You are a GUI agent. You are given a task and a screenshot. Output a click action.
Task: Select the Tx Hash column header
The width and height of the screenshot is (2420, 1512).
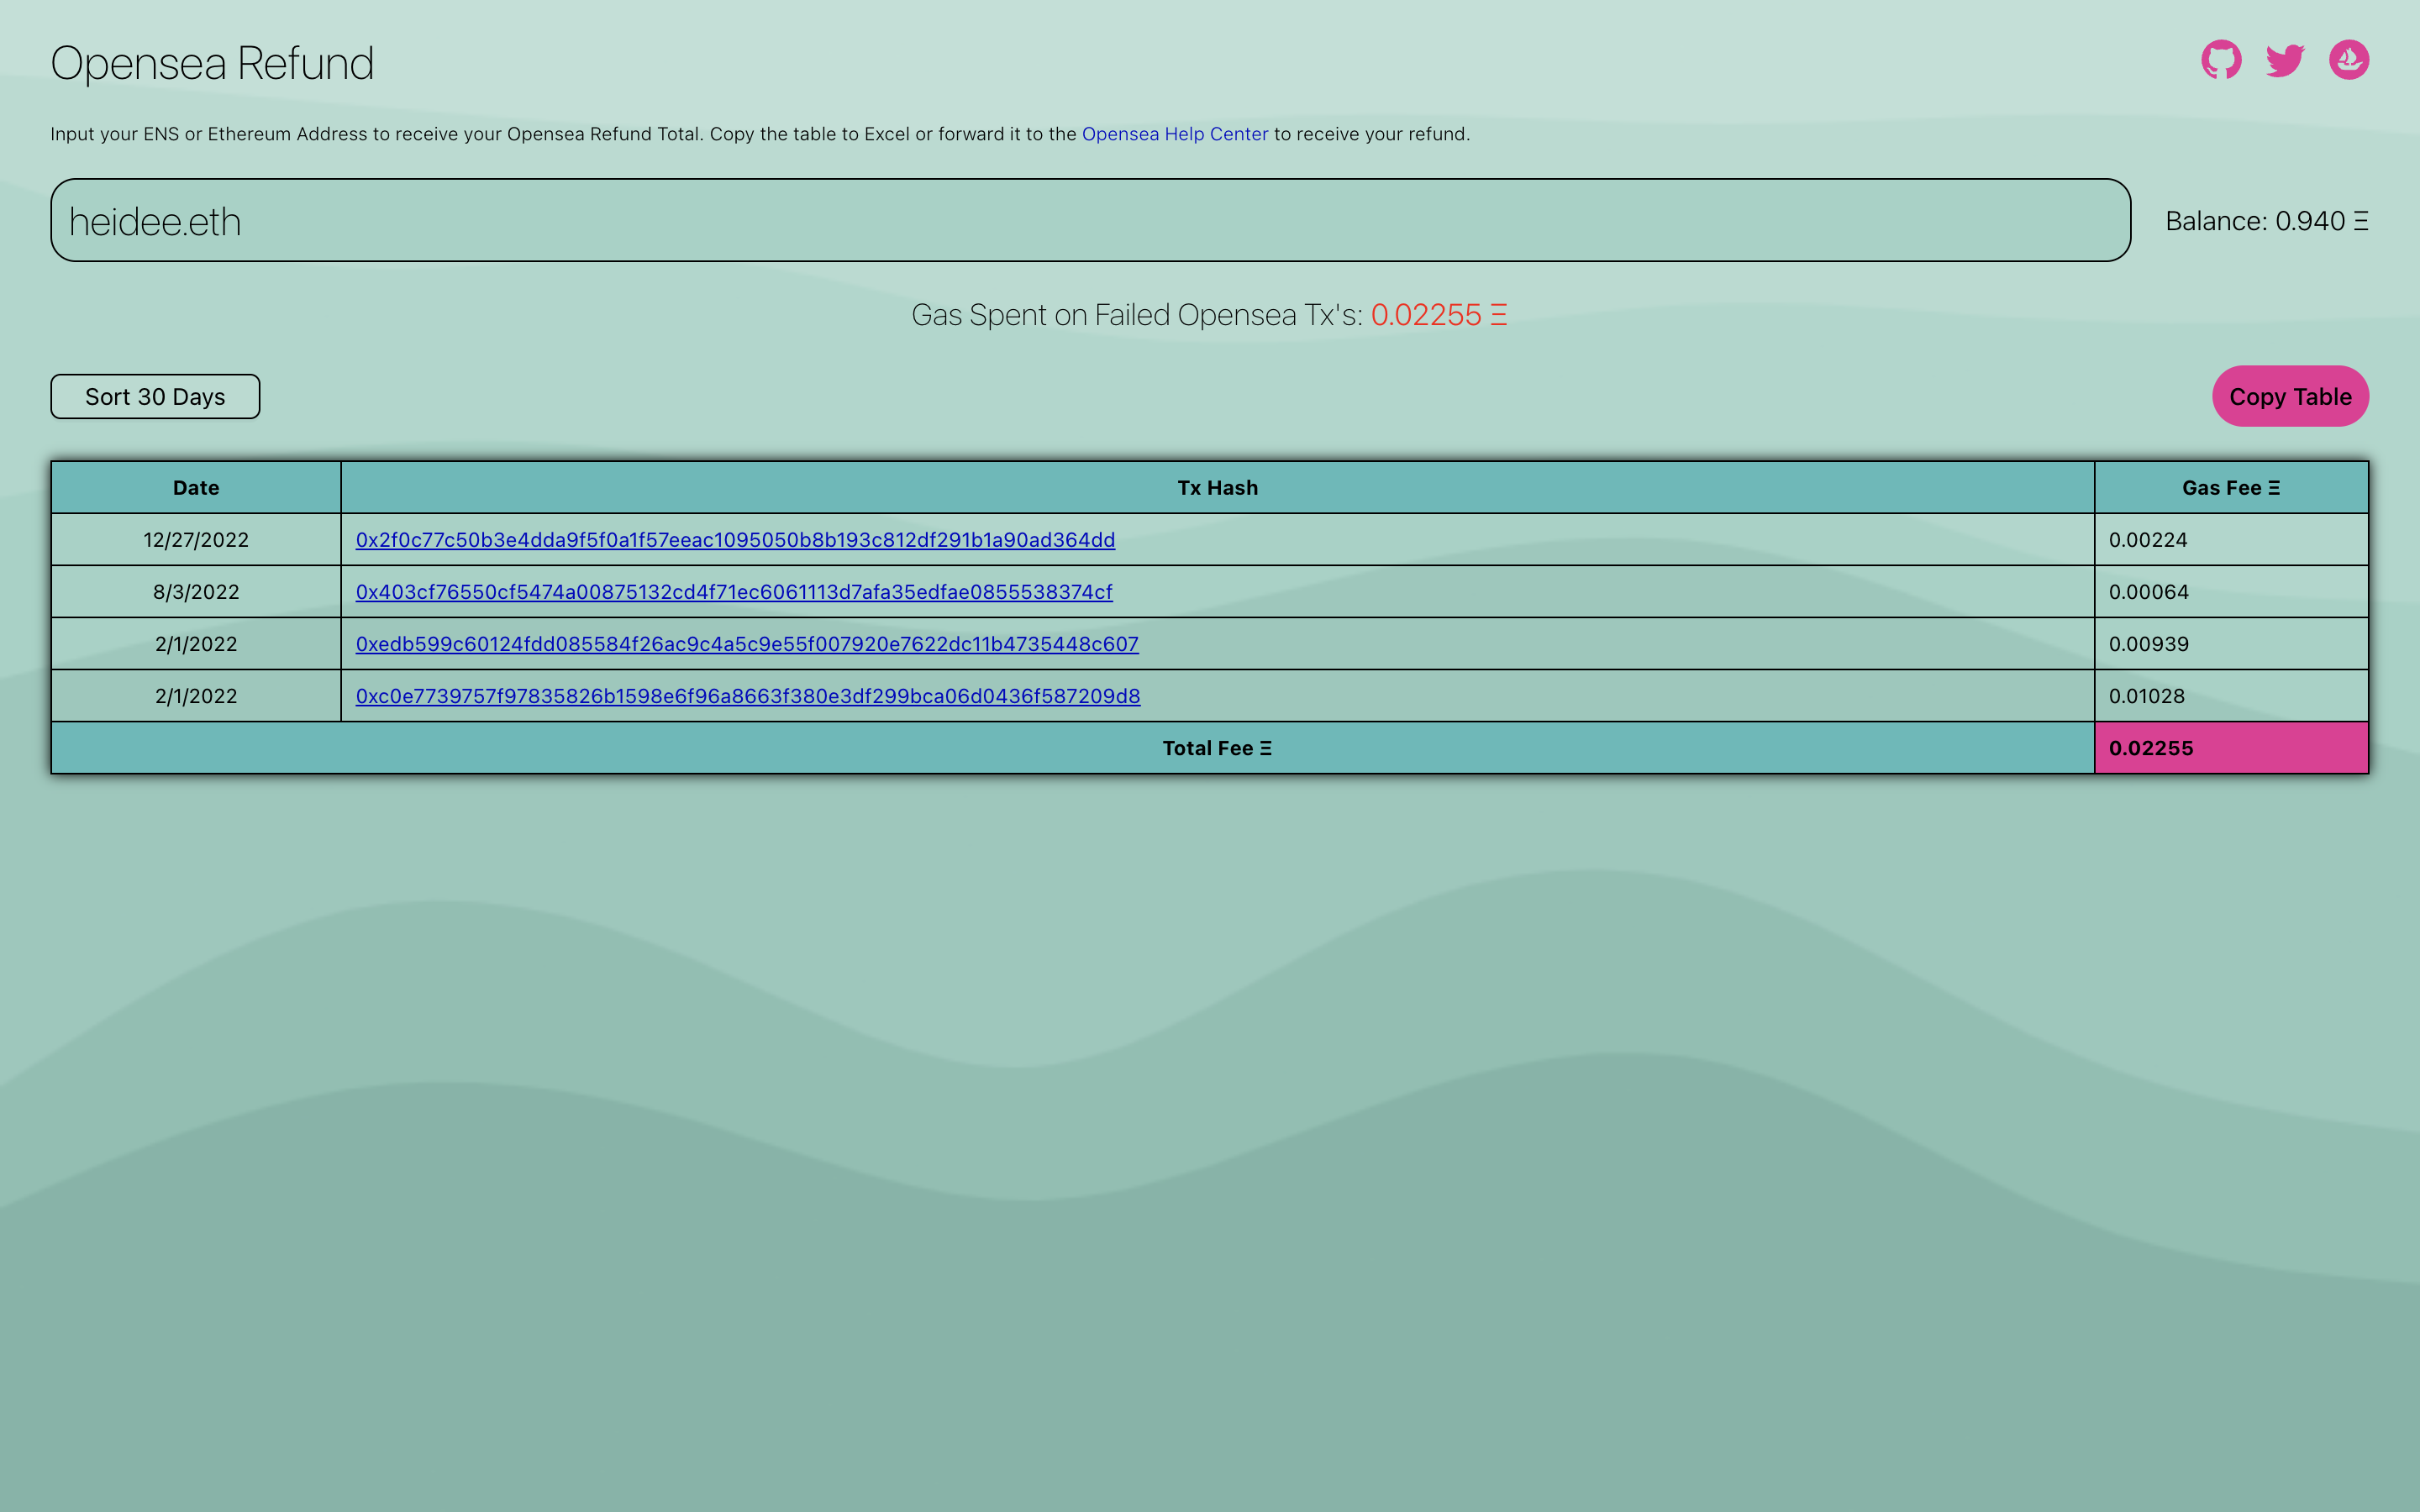[x=1217, y=488]
